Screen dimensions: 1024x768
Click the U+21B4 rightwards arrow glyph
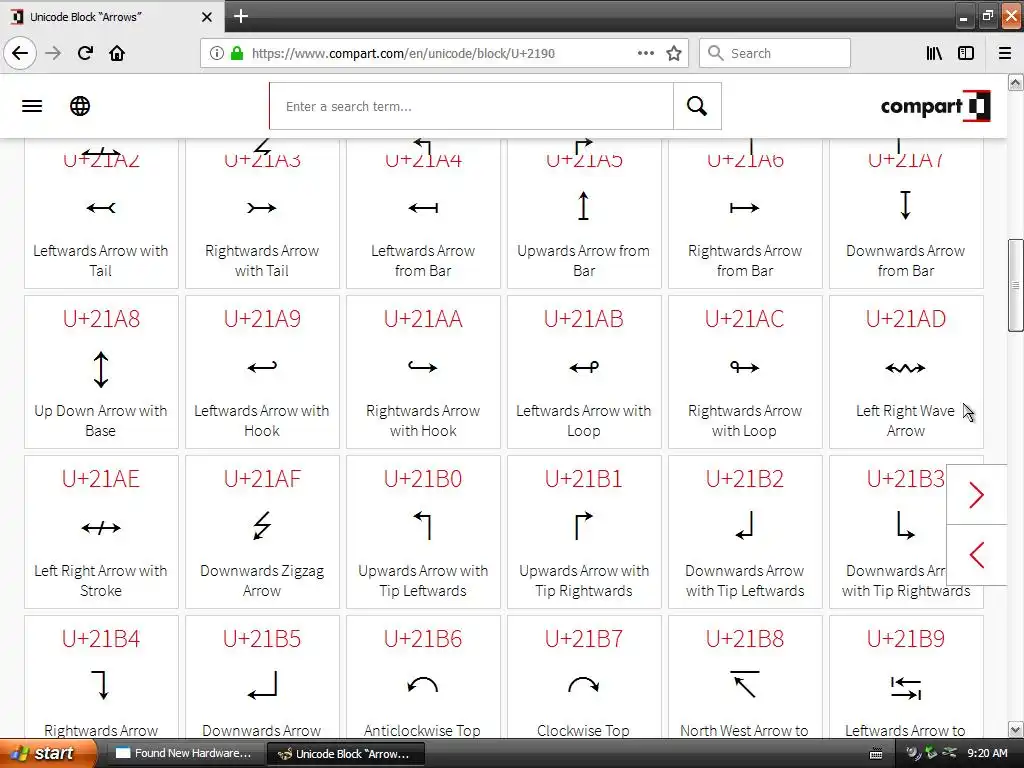(x=101, y=686)
